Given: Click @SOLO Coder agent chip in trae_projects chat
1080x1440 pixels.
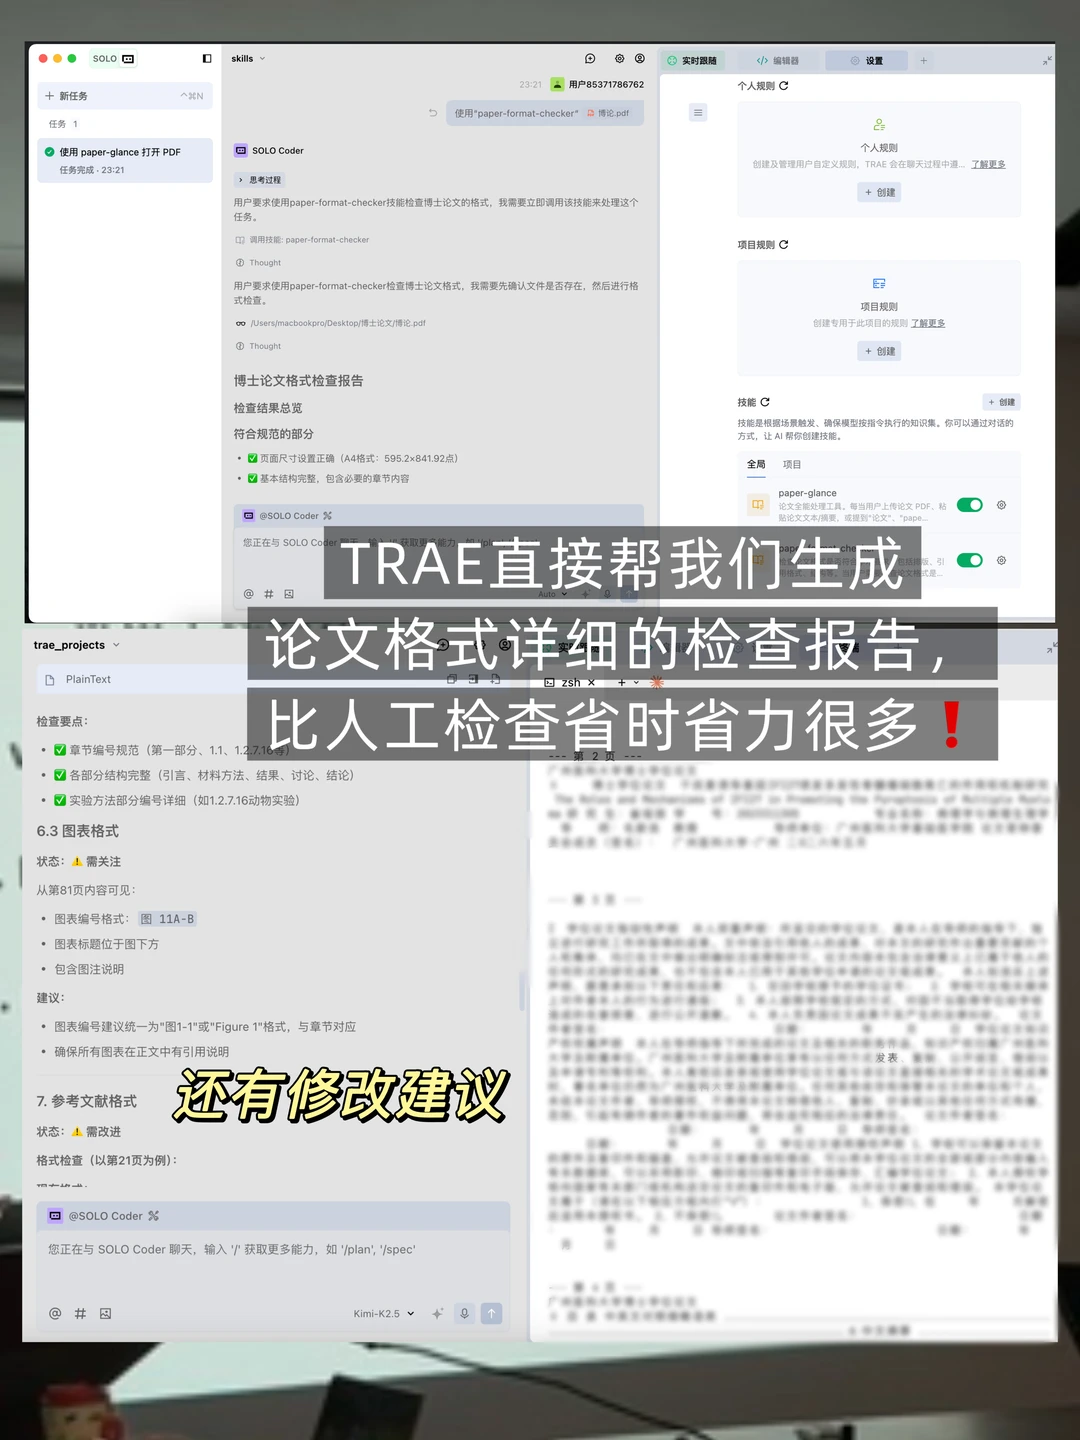Looking at the screenshot, I should (x=95, y=1216).
